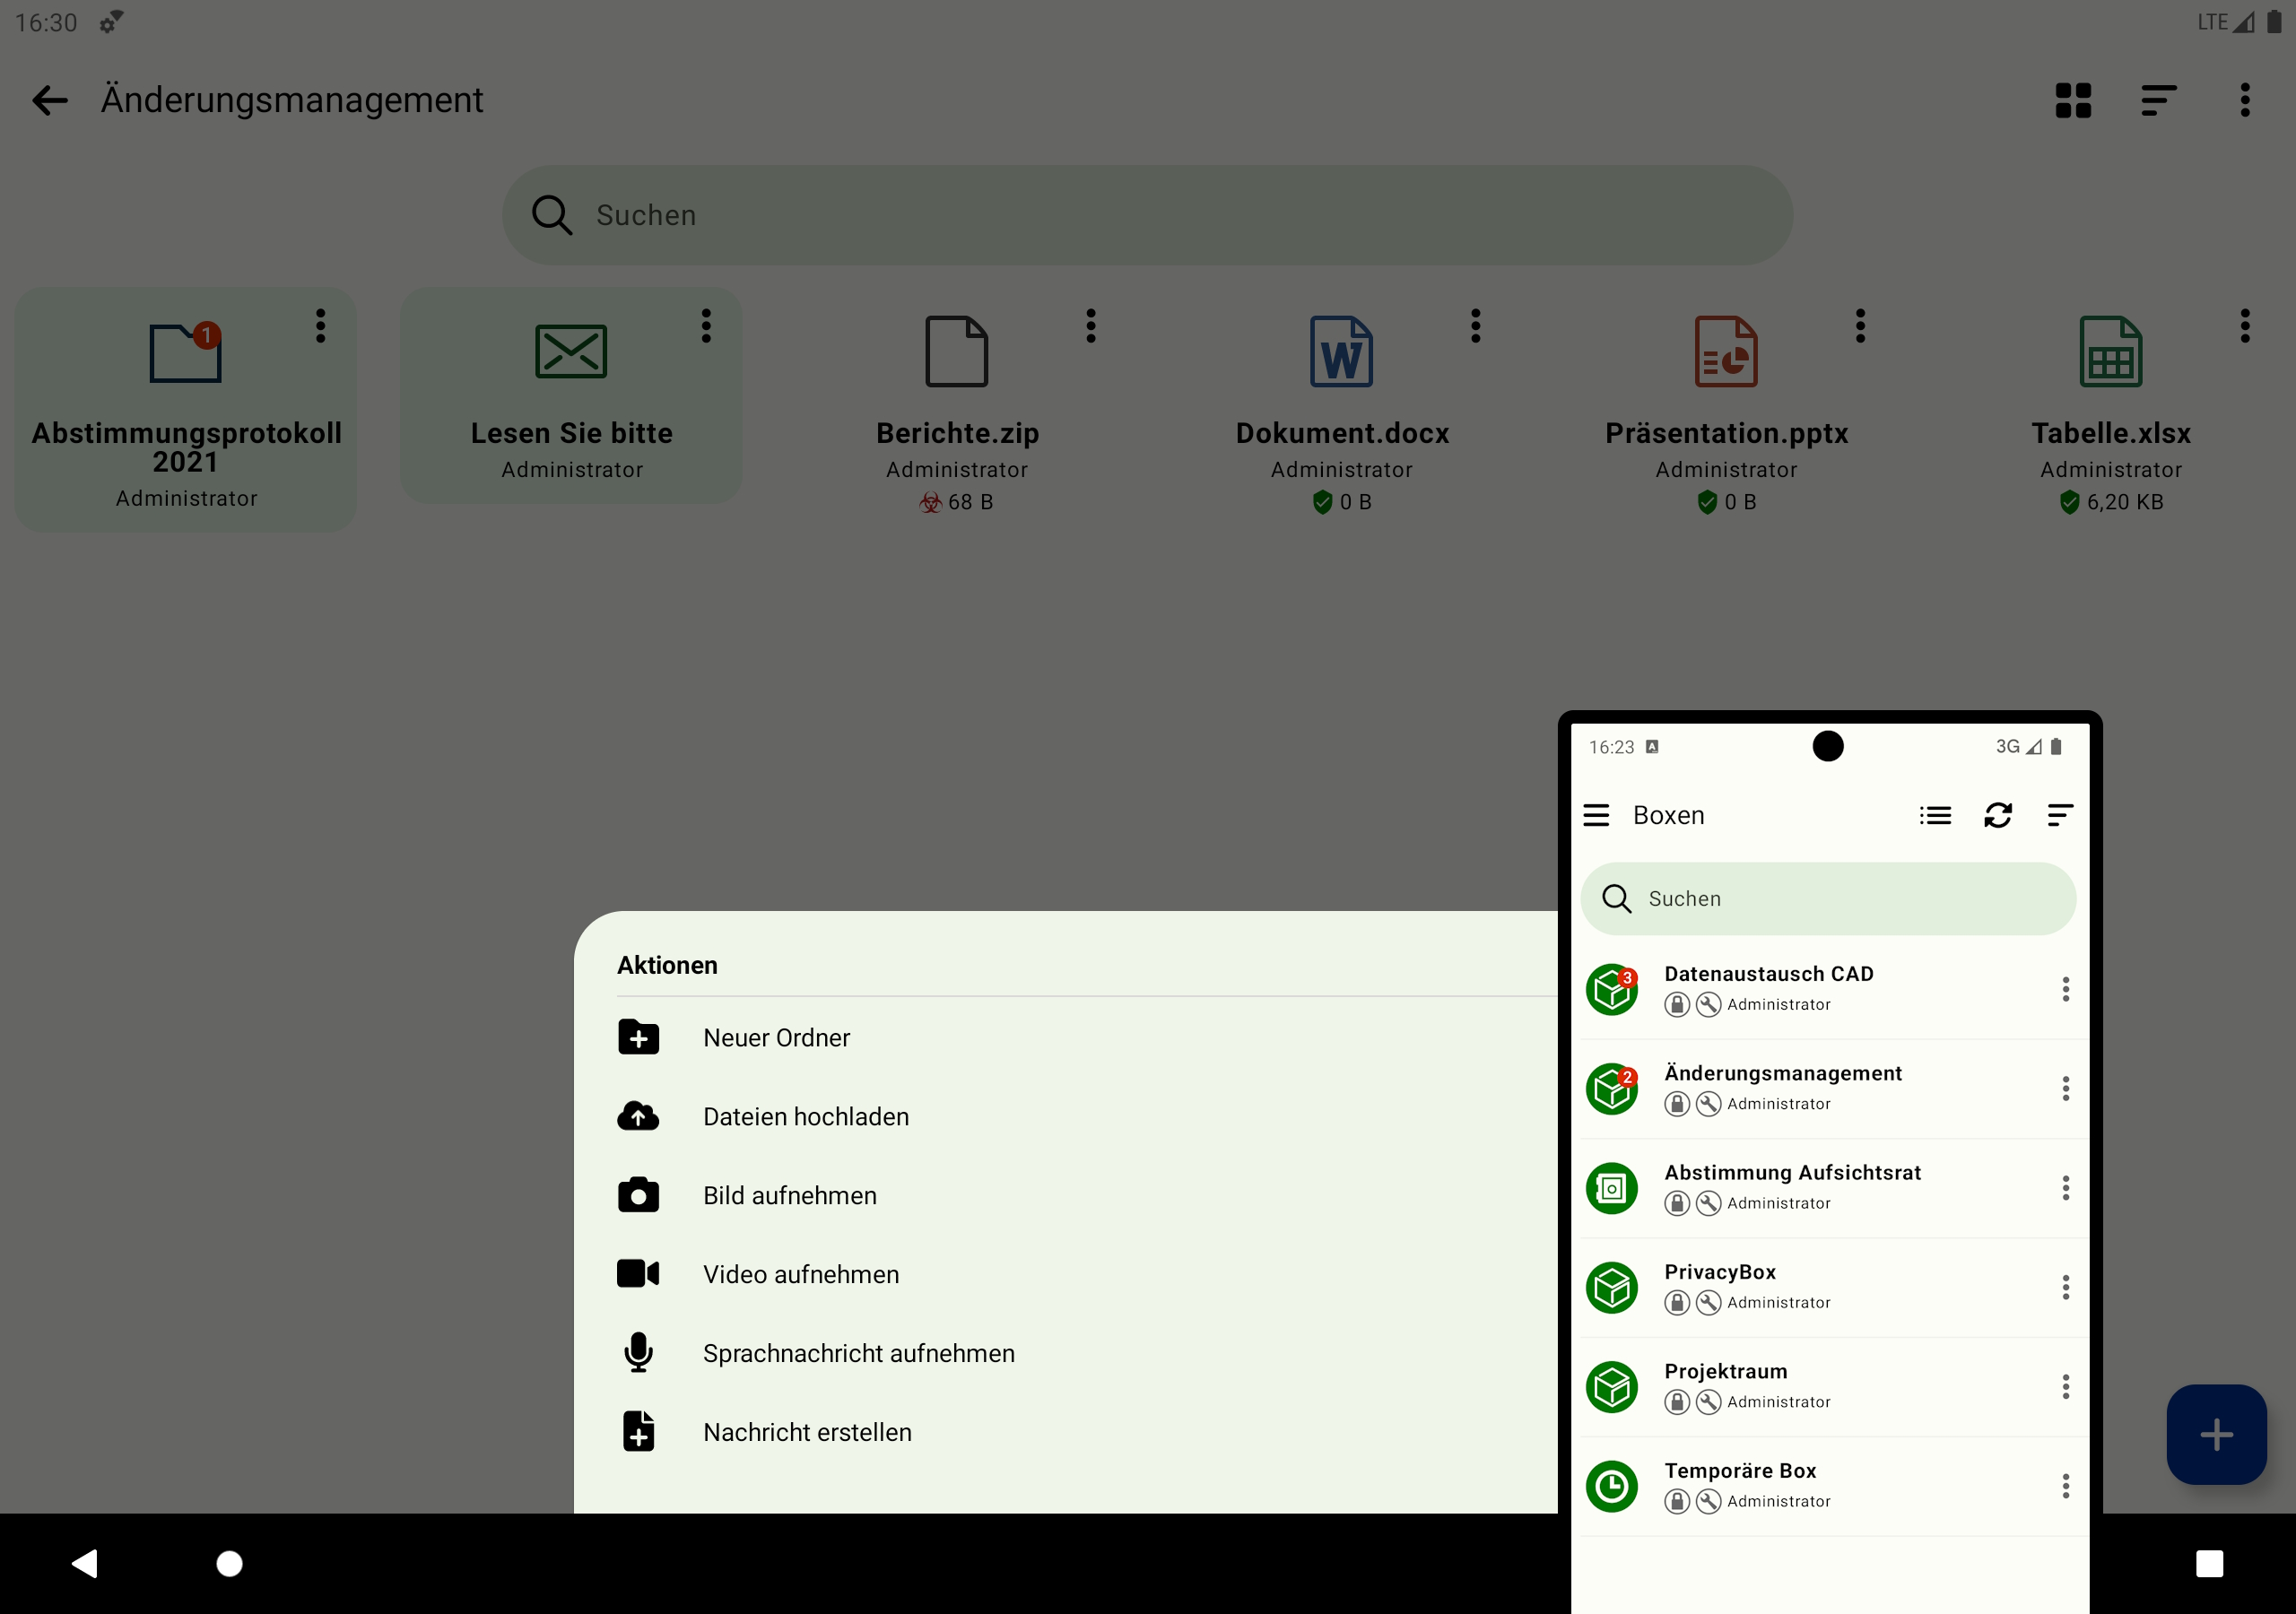
Task: Click the microphone icon
Action: 638,1353
